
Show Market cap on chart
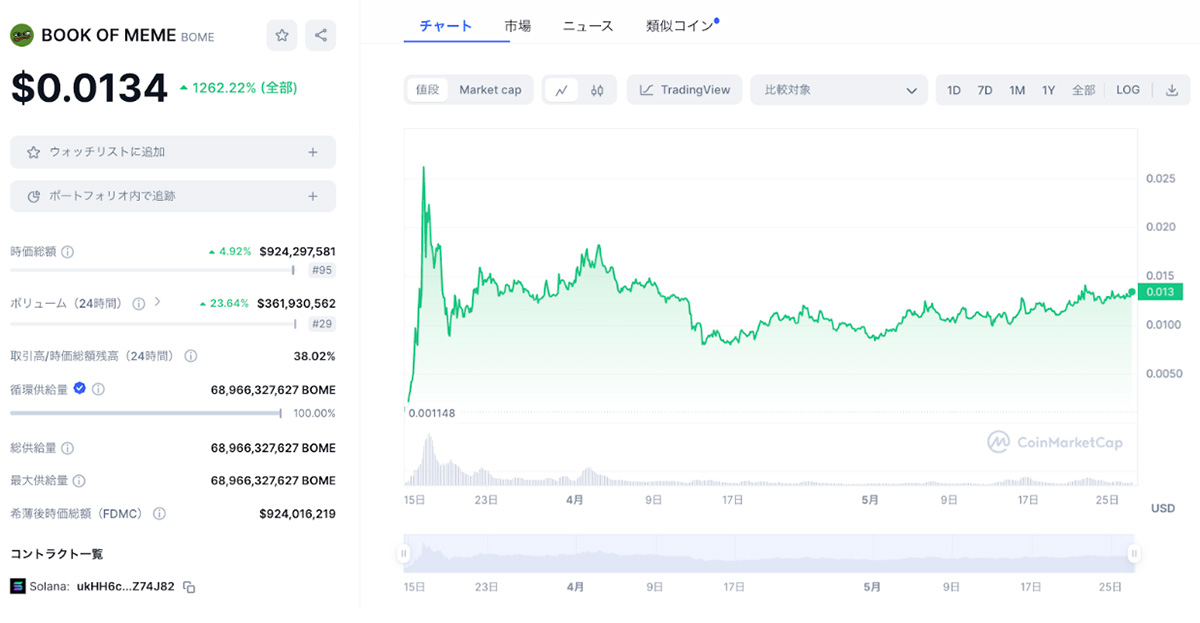[490, 90]
